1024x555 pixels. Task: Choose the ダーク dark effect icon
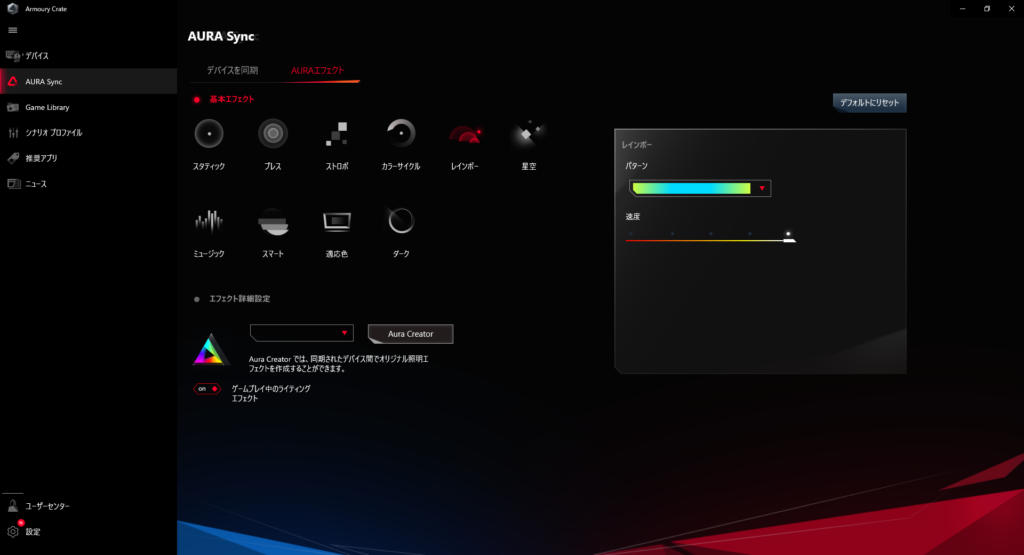tap(400, 221)
